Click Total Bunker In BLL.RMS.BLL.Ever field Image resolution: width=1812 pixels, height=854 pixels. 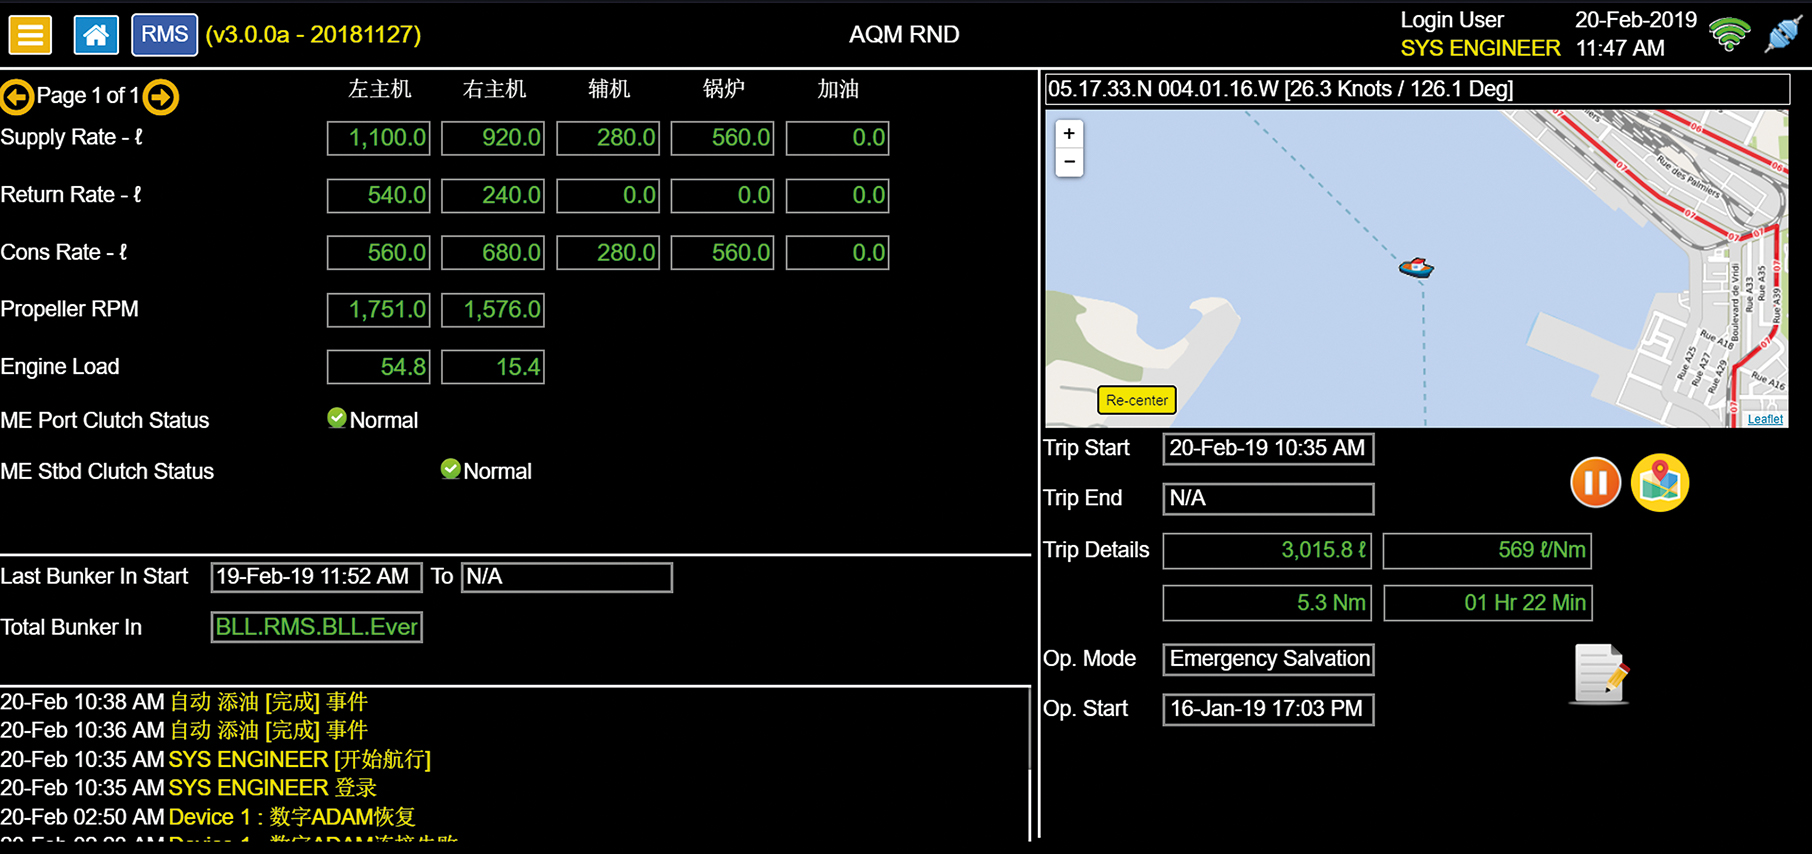(x=316, y=627)
